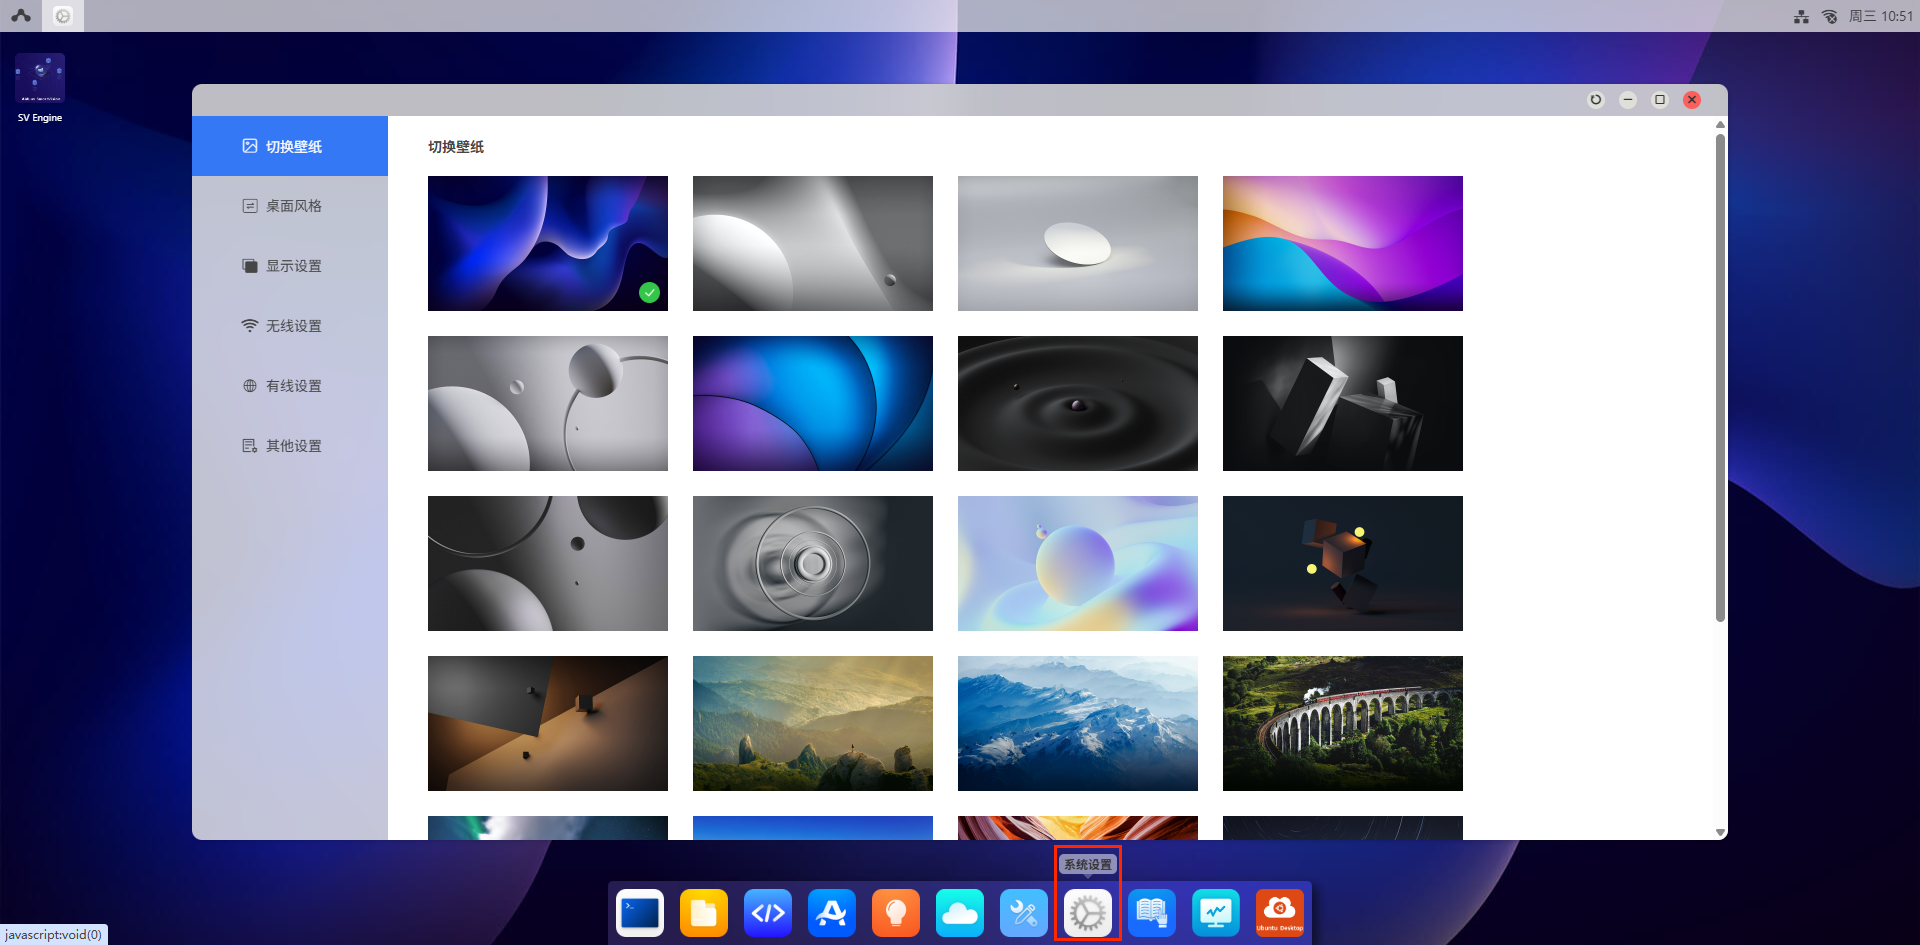Click the wired network icon in the system tray
Screen dimensions: 1920x945
1801,16
